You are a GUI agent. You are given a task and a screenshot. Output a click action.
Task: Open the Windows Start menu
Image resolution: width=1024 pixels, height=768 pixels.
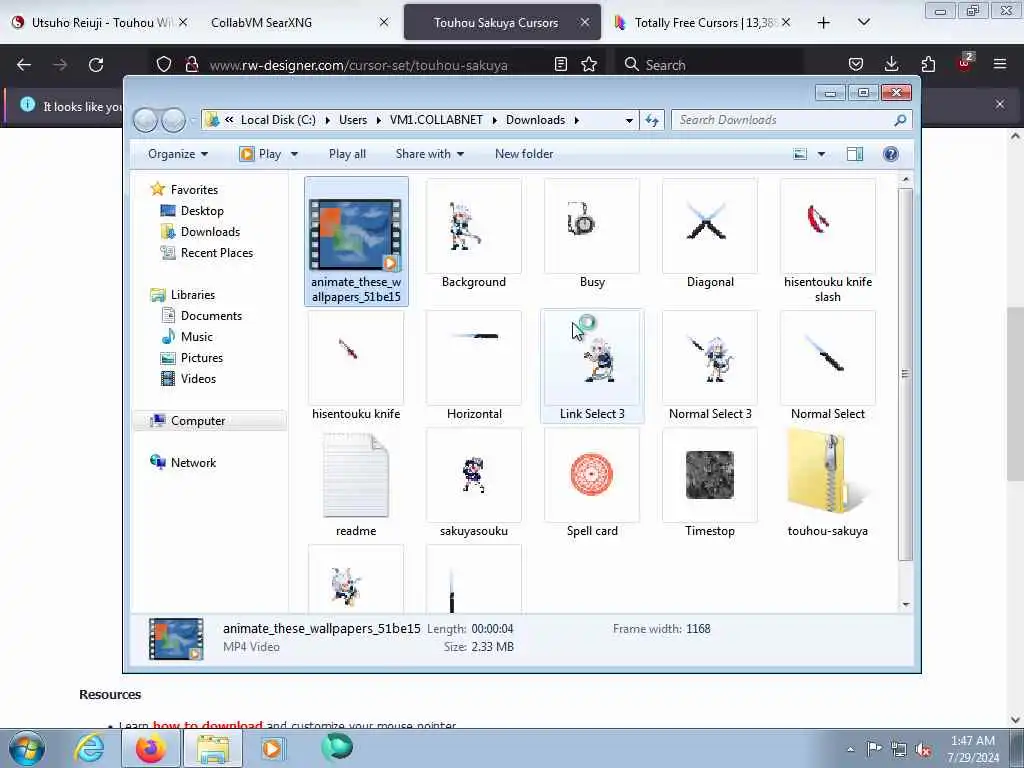pos(27,749)
